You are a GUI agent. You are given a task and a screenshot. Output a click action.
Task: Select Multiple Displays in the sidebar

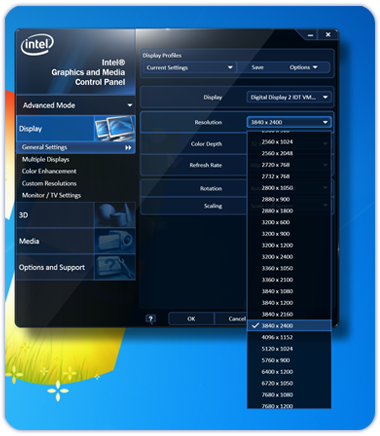(x=46, y=159)
